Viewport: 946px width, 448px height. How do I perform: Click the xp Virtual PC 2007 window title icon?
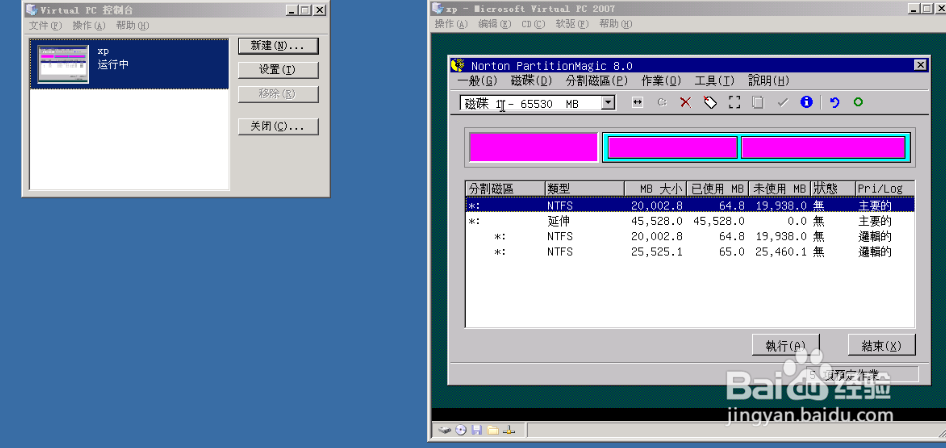[439, 8]
